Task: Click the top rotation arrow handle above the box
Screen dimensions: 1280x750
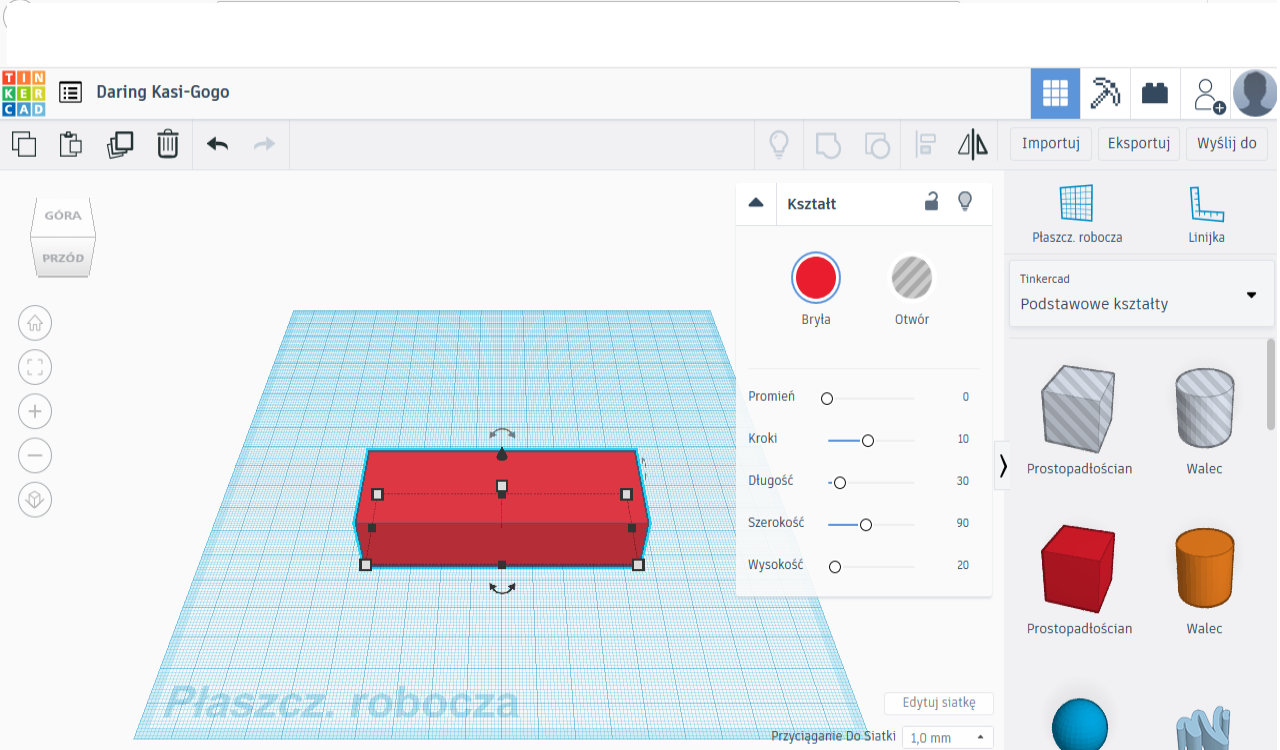Action: point(502,433)
